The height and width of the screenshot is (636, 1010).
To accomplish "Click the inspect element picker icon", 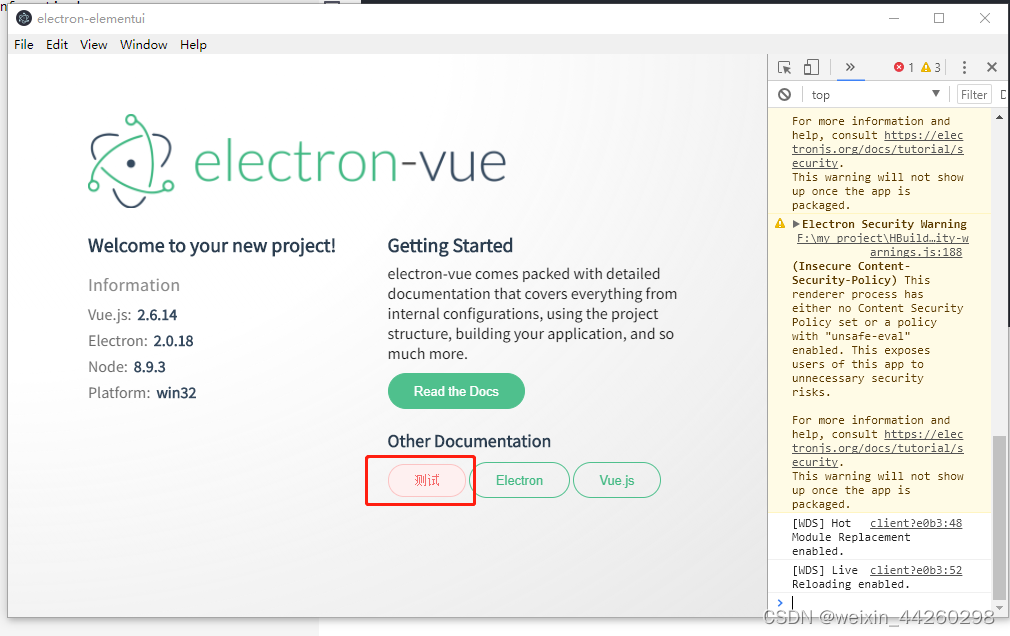I will click(x=784, y=67).
